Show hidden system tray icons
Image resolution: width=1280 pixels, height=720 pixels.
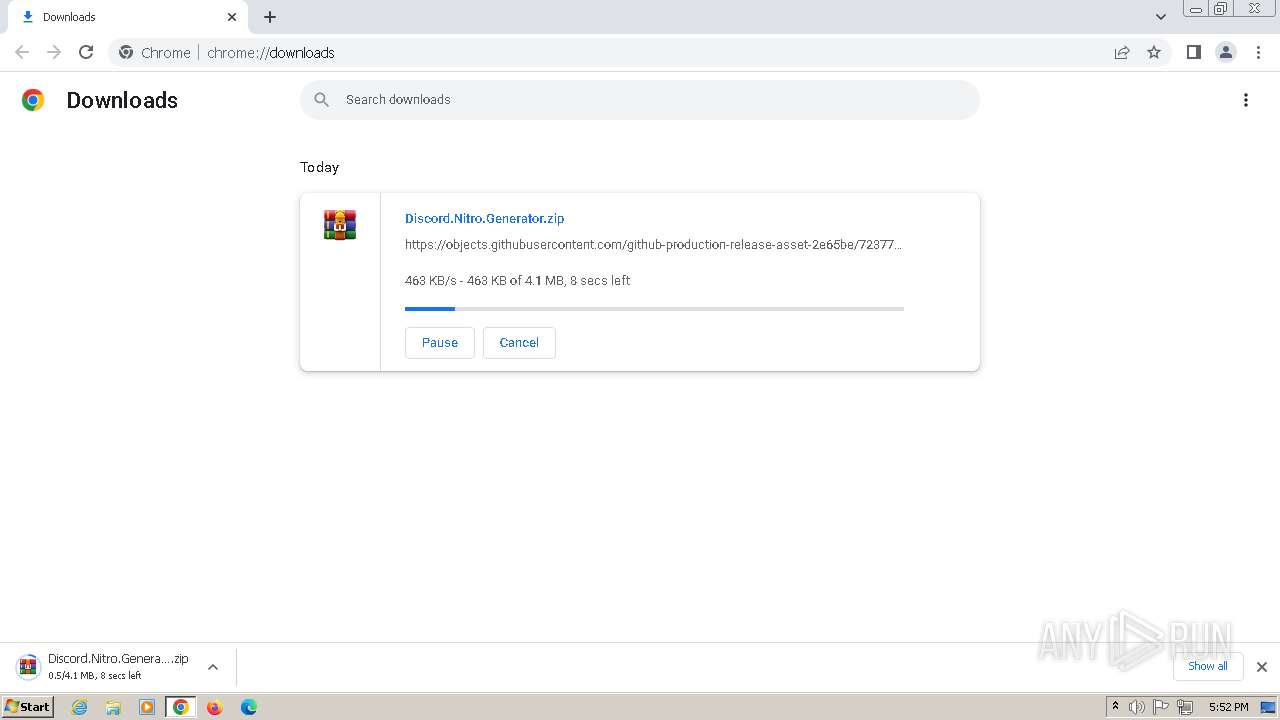click(x=1115, y=707)
